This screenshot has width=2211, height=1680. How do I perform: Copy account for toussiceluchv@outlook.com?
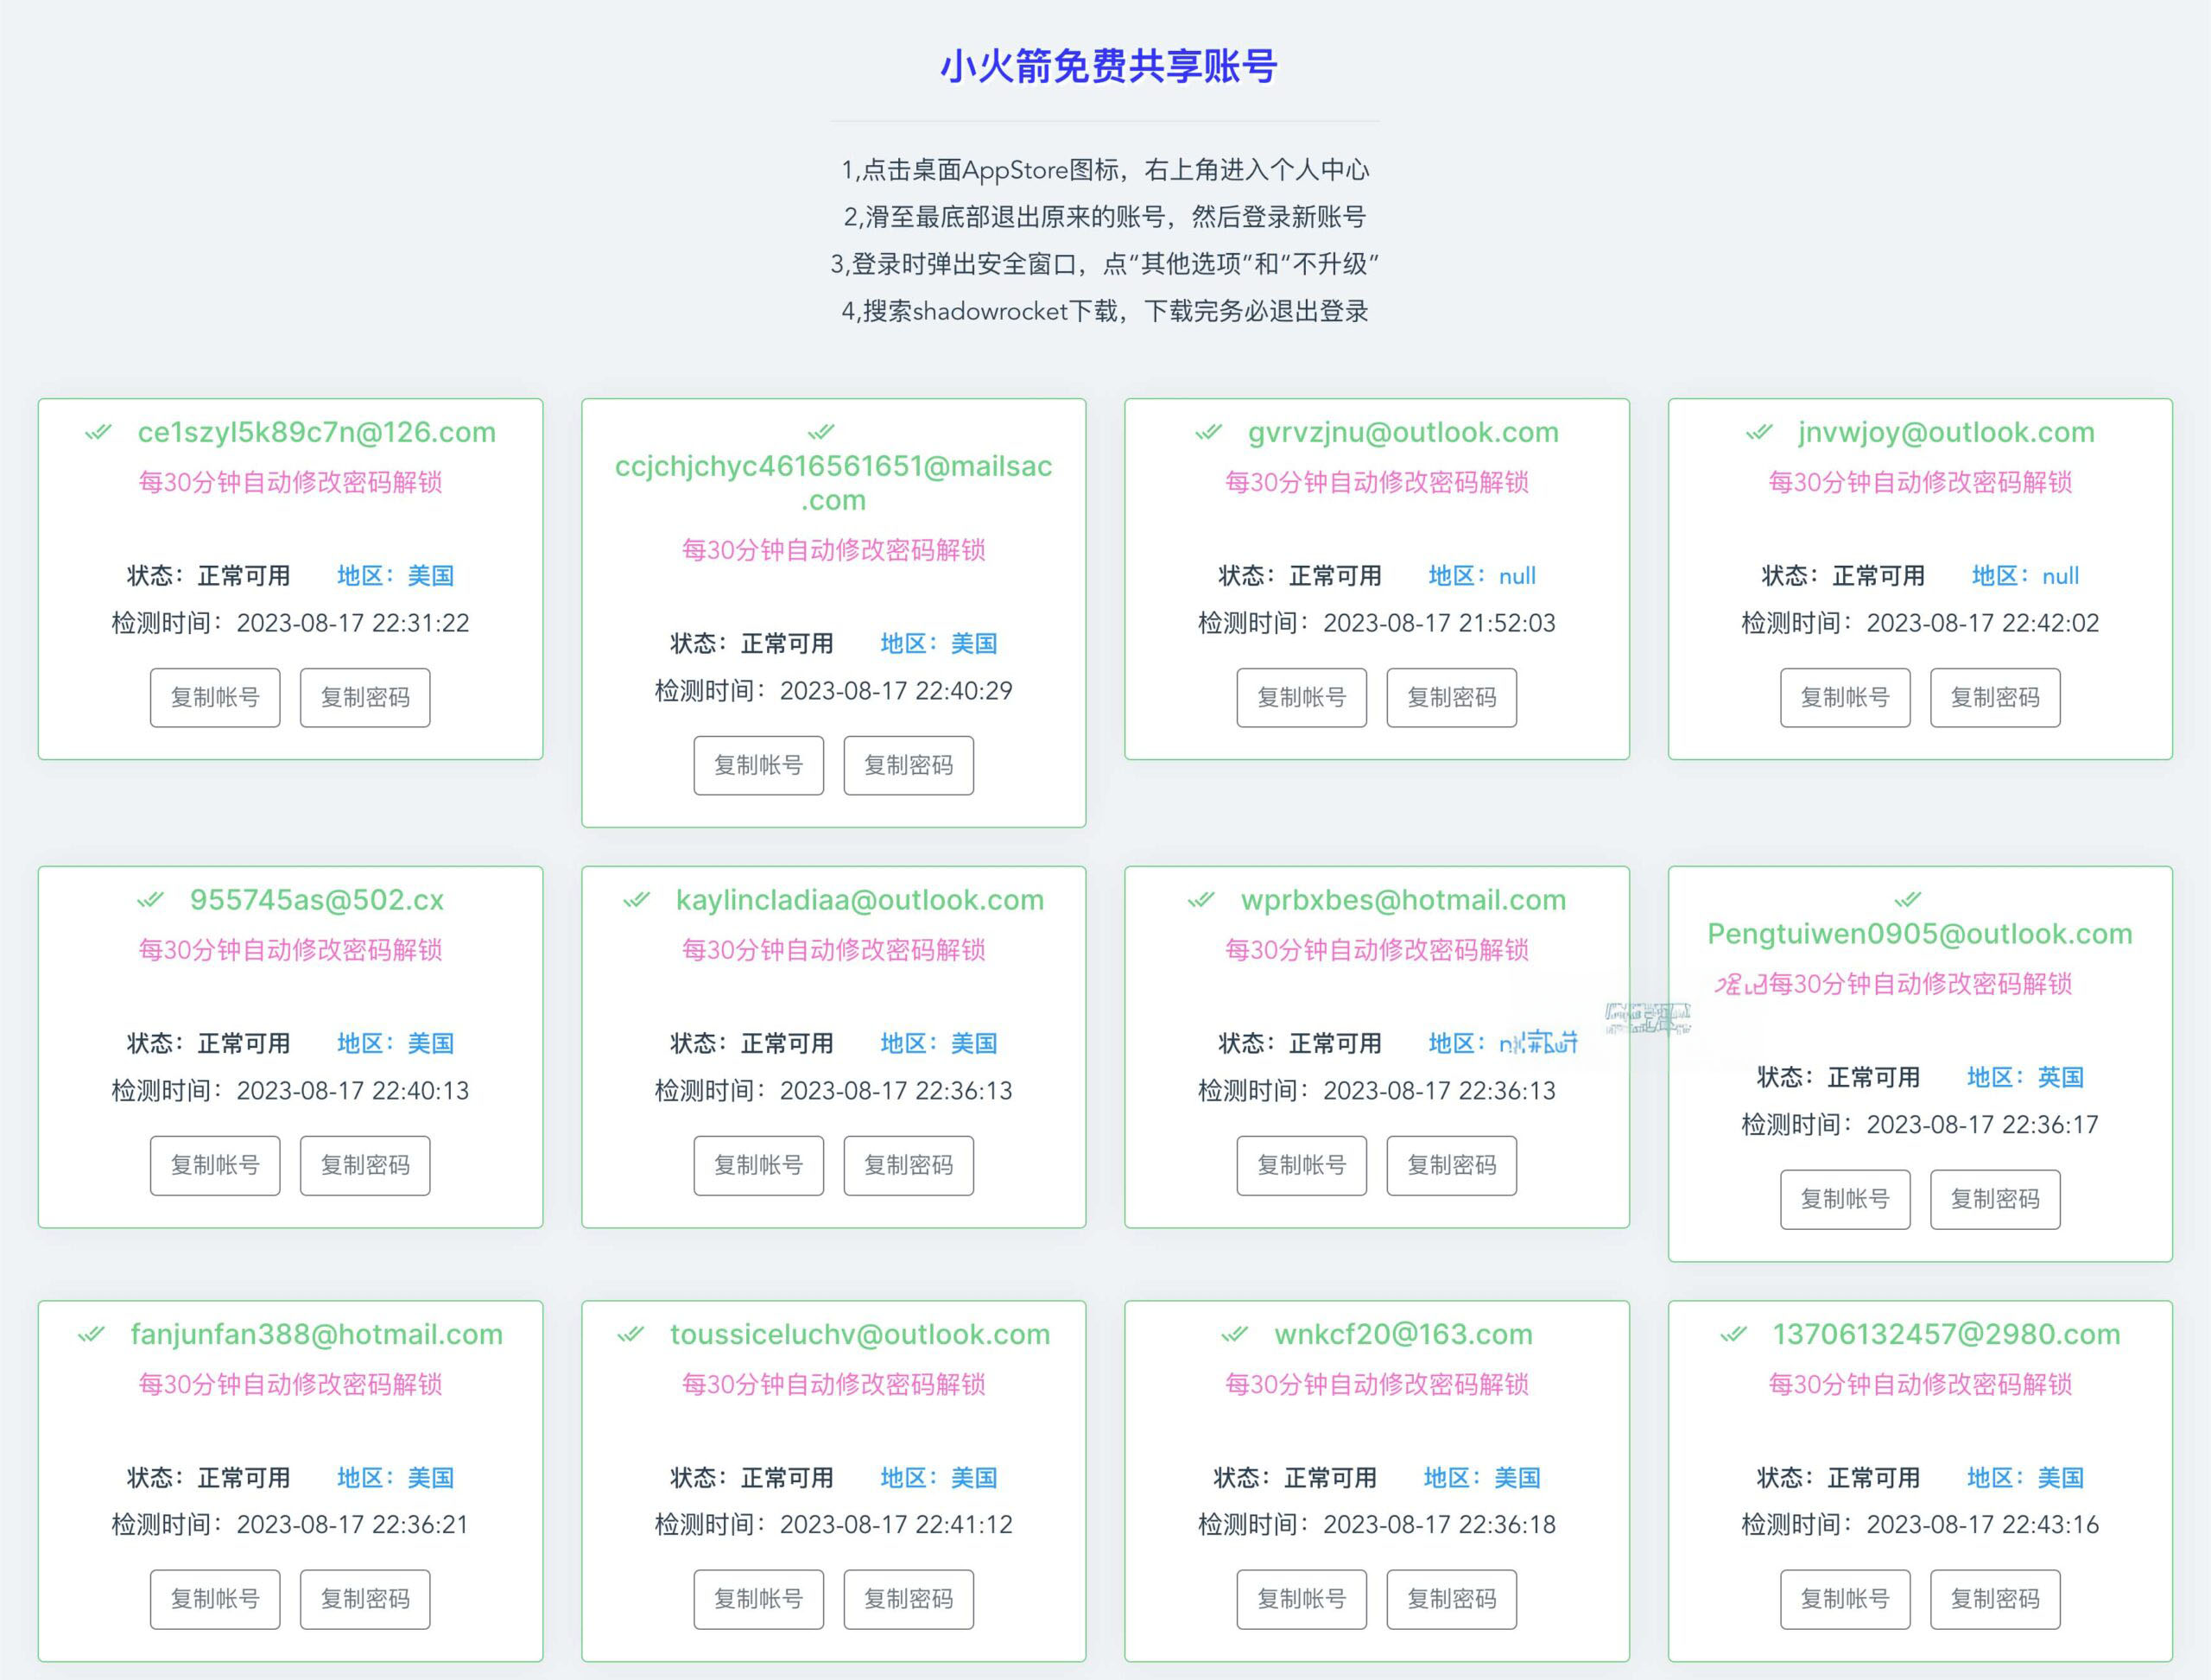coord(759,1600)
